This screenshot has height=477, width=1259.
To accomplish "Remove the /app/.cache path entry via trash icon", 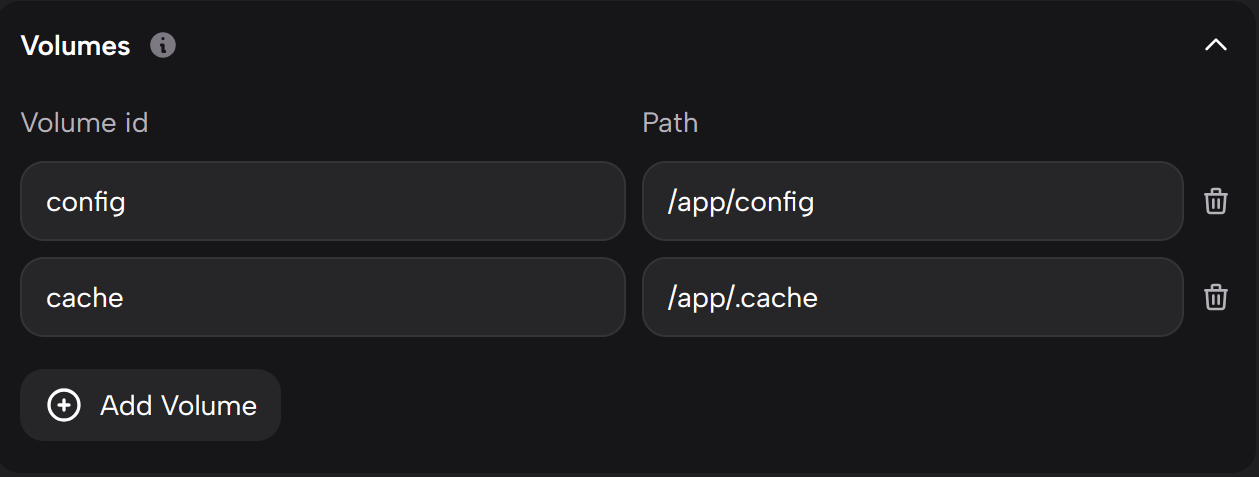I will point(1215,297).
